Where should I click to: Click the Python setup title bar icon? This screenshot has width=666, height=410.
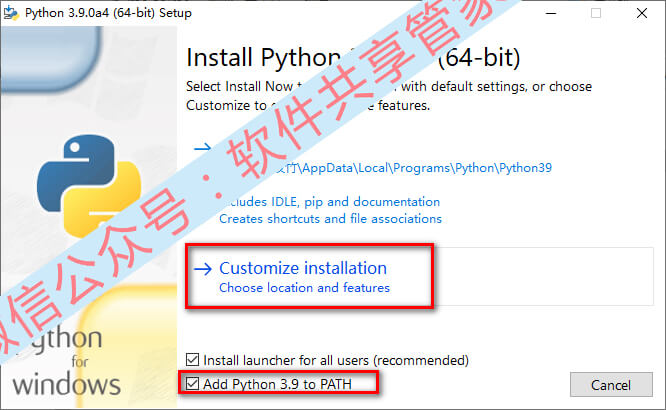pos(11,13)
